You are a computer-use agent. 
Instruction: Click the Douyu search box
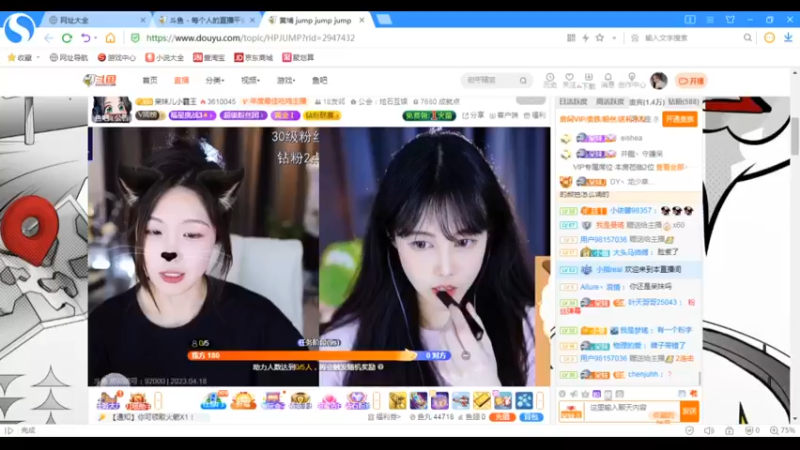pos(496,80)
